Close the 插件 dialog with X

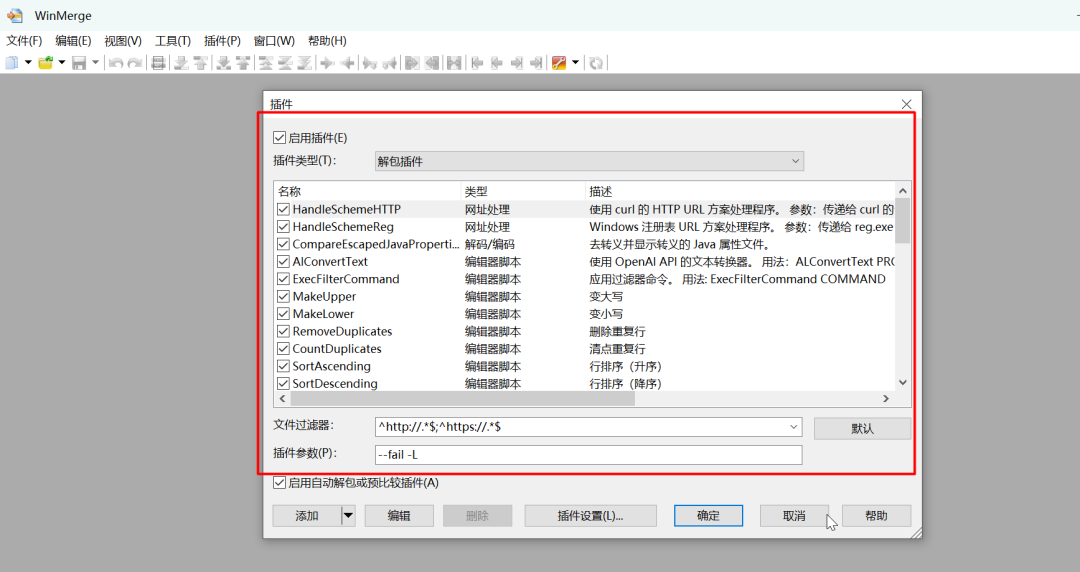906,104
